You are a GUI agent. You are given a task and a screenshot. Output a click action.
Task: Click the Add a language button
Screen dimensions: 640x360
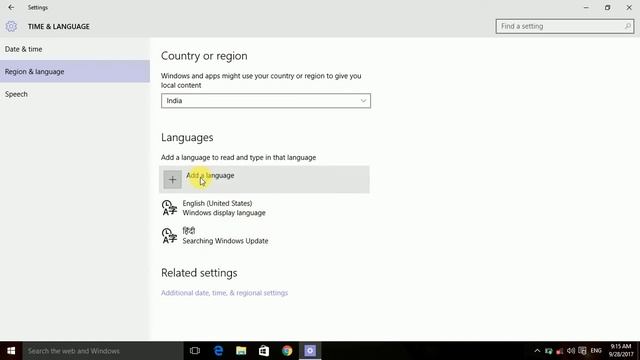coord(264,180)
